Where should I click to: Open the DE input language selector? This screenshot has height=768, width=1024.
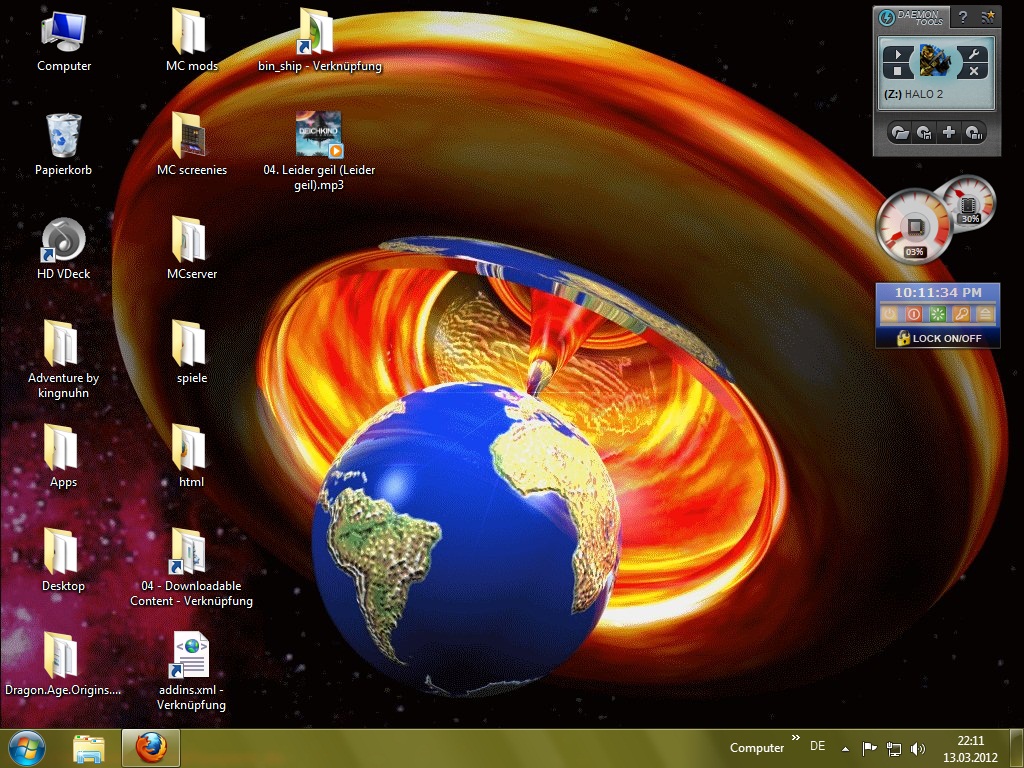[x=817, y=747]
